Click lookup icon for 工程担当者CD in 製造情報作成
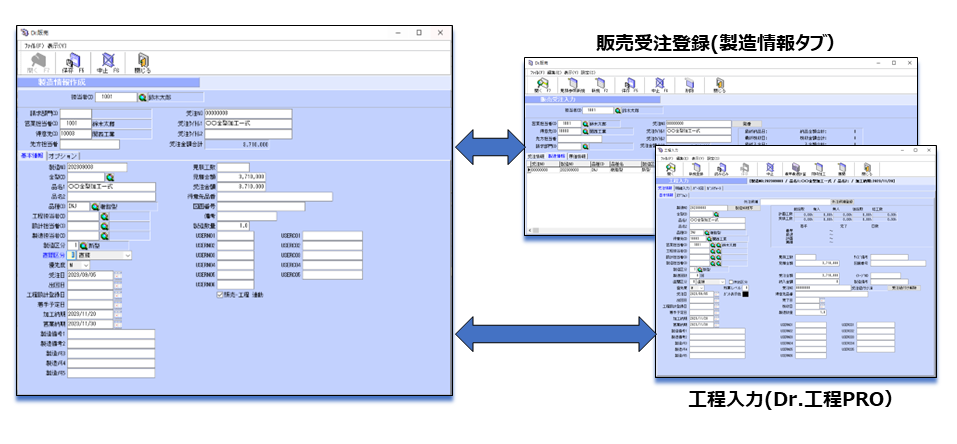This screenshot has width=957, height=444. (104, 216)
